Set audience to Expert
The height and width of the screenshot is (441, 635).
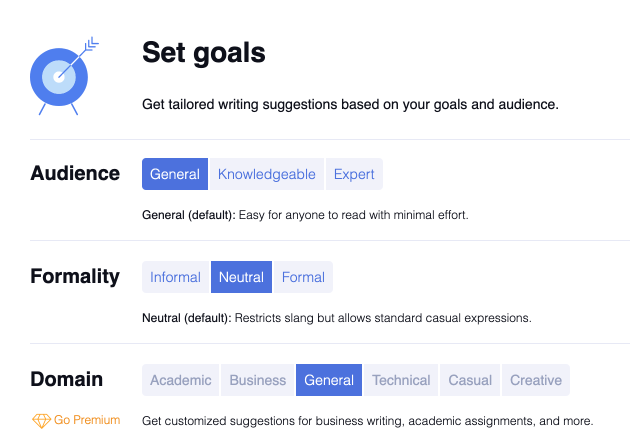point(354,174)
